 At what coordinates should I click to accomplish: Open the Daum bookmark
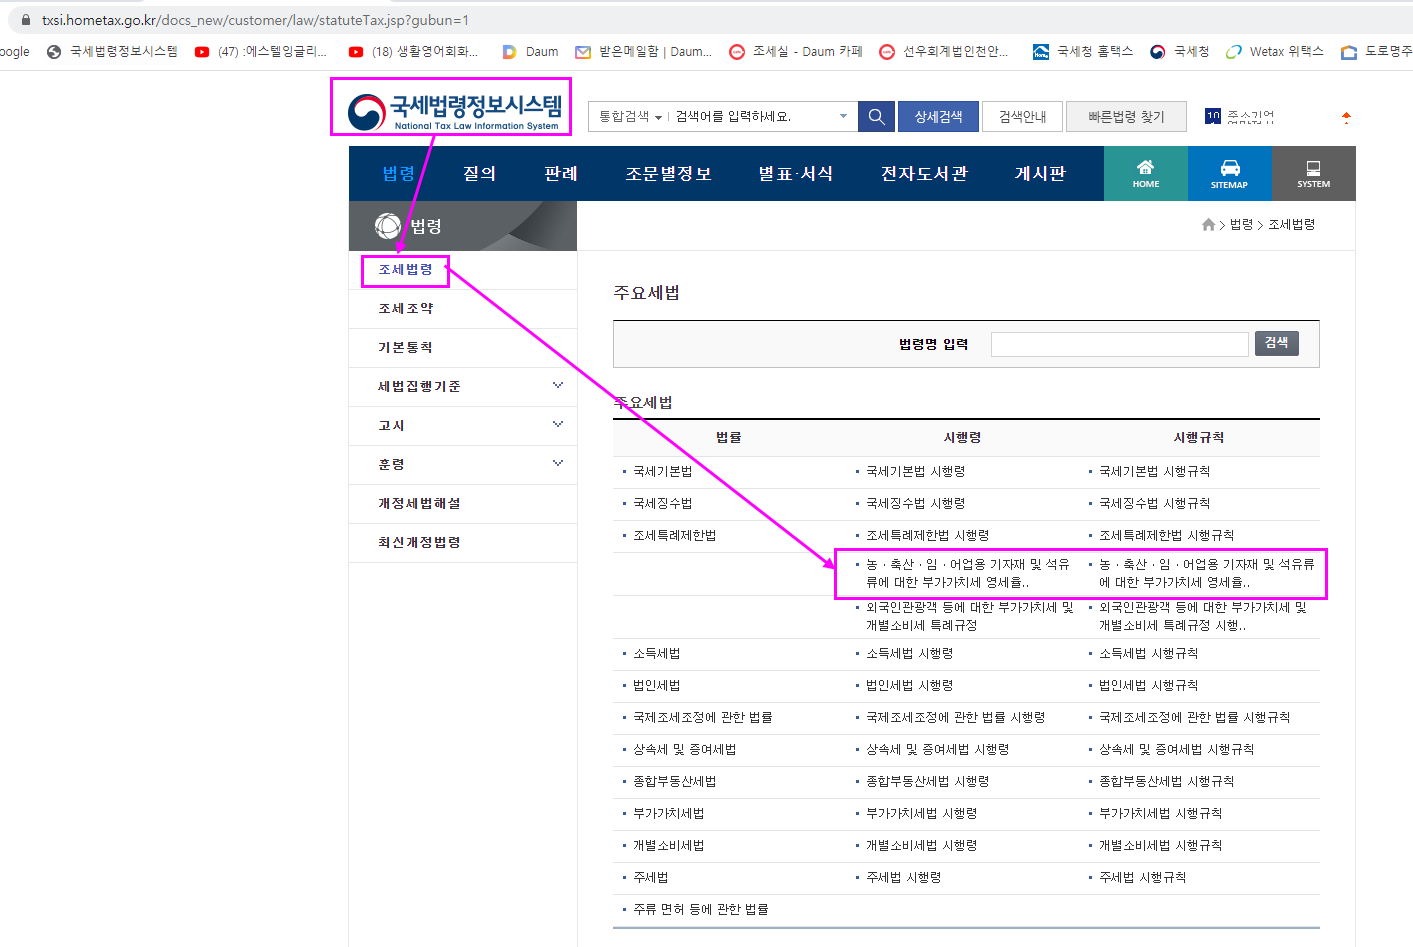coord(530,52)
